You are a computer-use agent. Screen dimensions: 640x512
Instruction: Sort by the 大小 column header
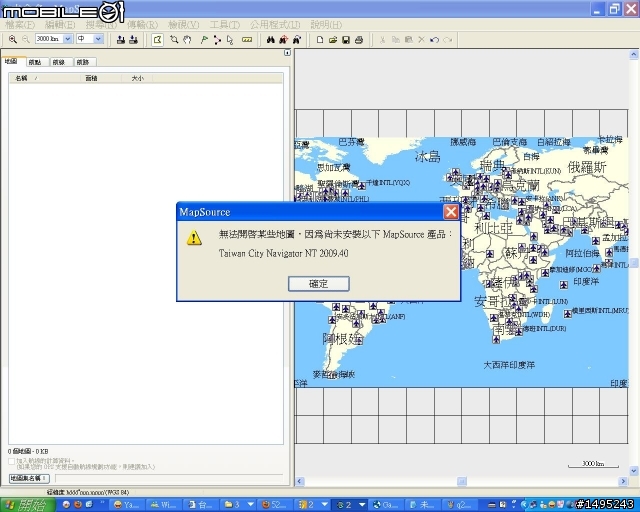point(138,78)
